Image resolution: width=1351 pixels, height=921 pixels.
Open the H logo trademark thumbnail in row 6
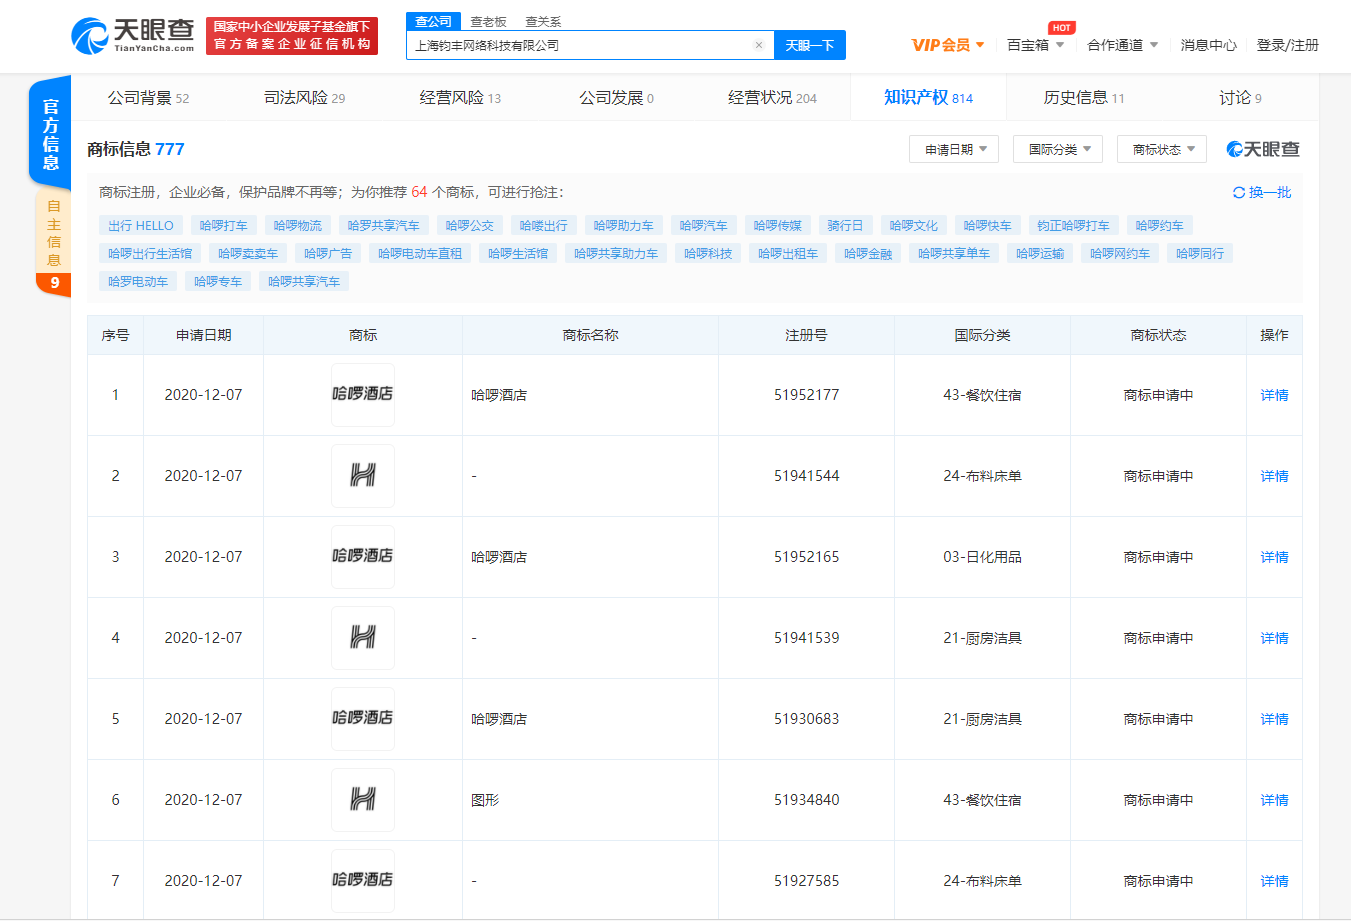pyautogui.click(x=363, y=800)
